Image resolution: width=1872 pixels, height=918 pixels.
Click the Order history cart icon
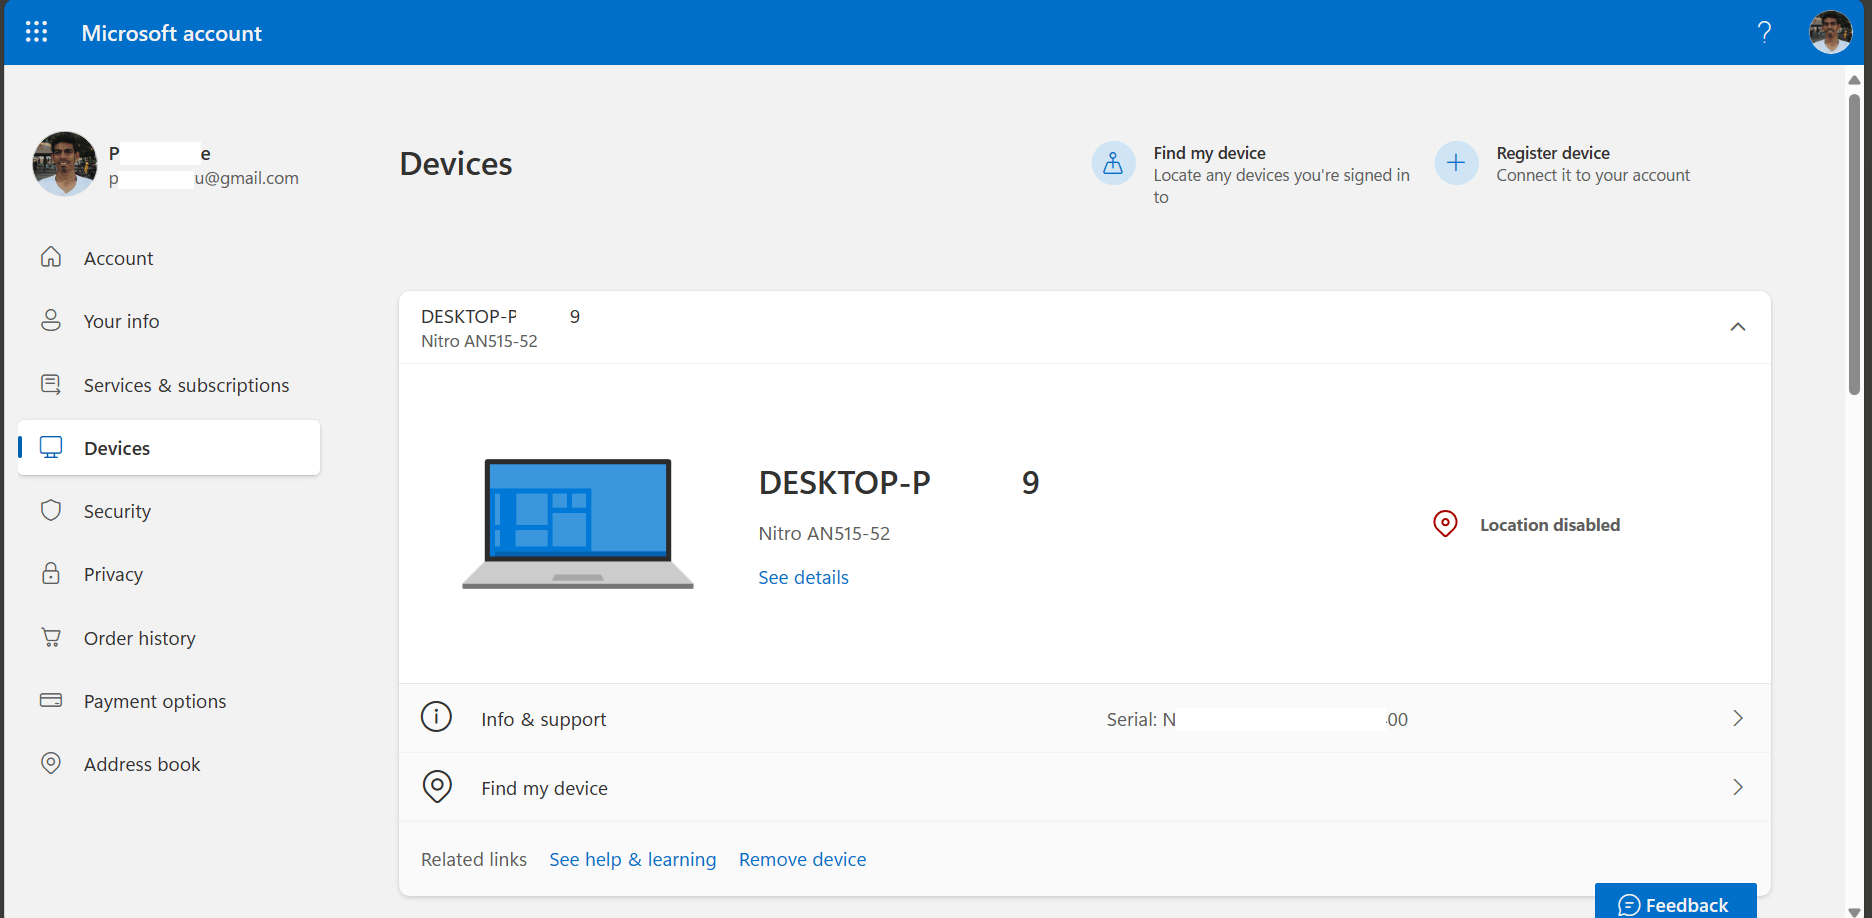[x=51, y=637]
